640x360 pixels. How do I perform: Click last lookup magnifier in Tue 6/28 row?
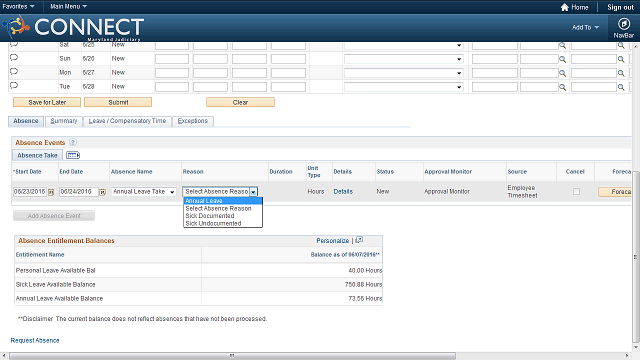pyautogui.click(x=621, y=87)
